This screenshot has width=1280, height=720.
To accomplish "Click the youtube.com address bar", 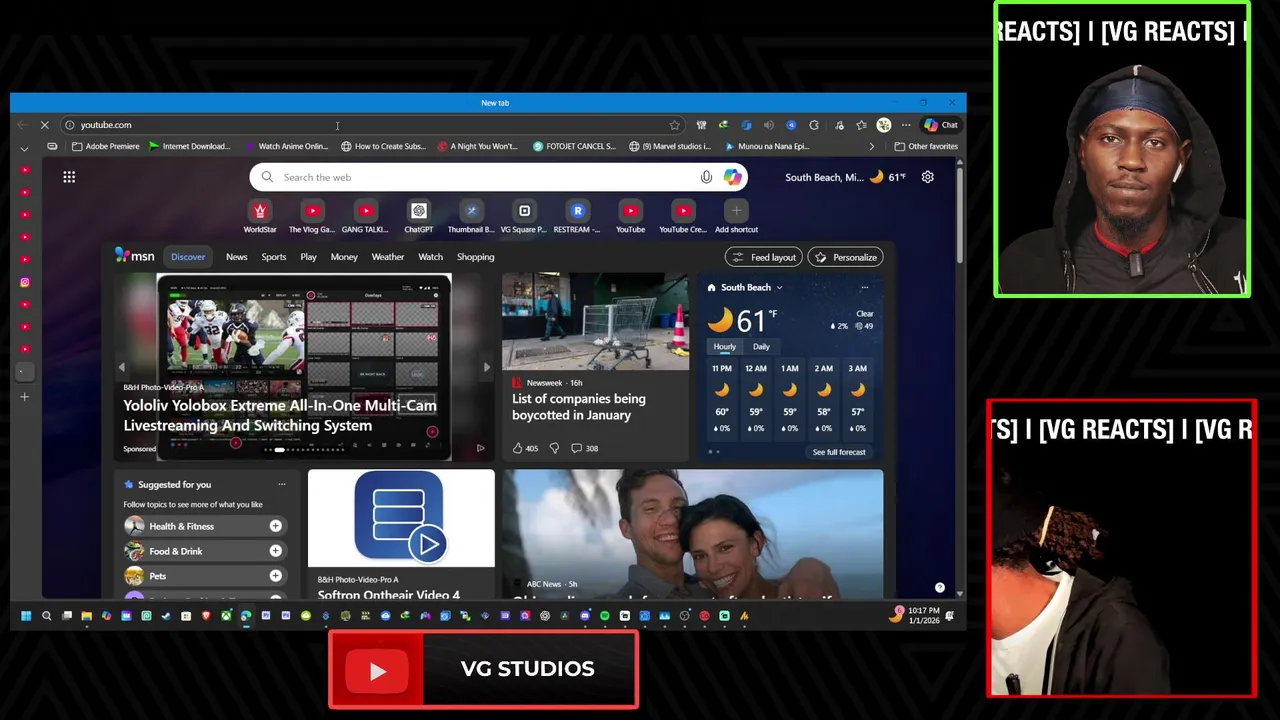I will tap(372, 125).
